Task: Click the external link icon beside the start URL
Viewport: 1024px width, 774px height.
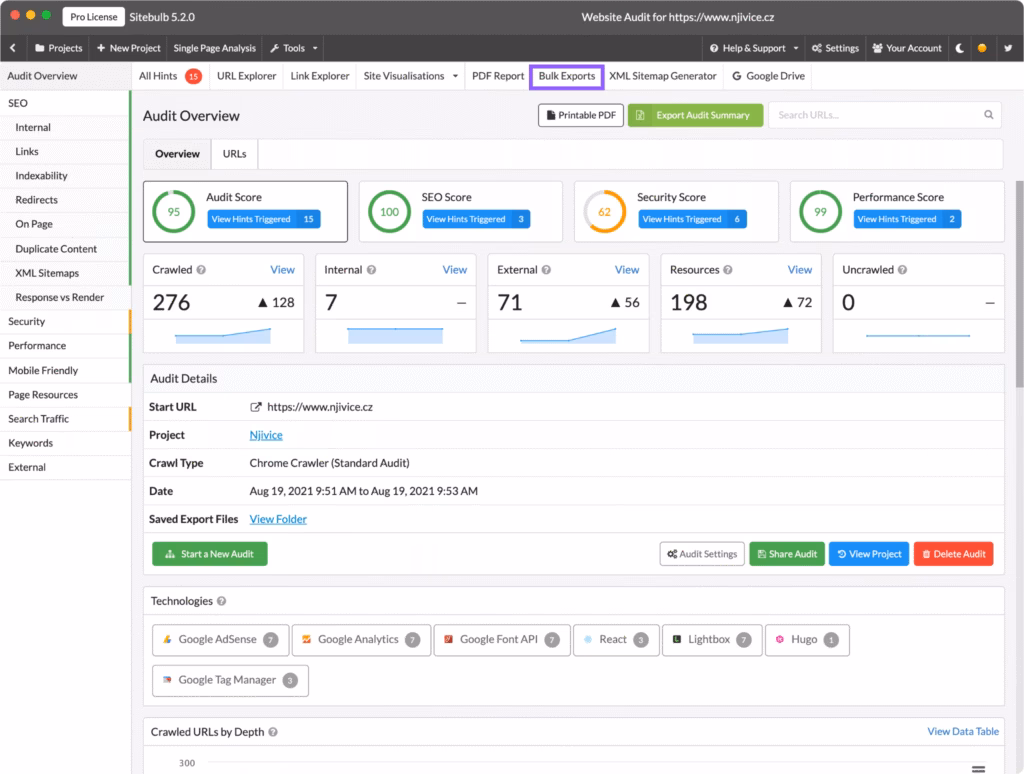Action: [258, 406]
